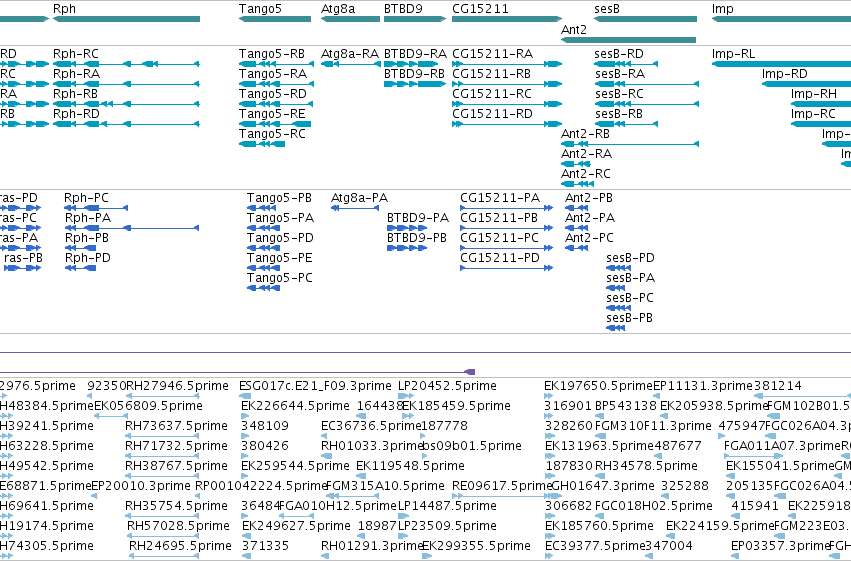Select protein sesB-PD
The image size is (851, 561).
click(x=618, y=267)
